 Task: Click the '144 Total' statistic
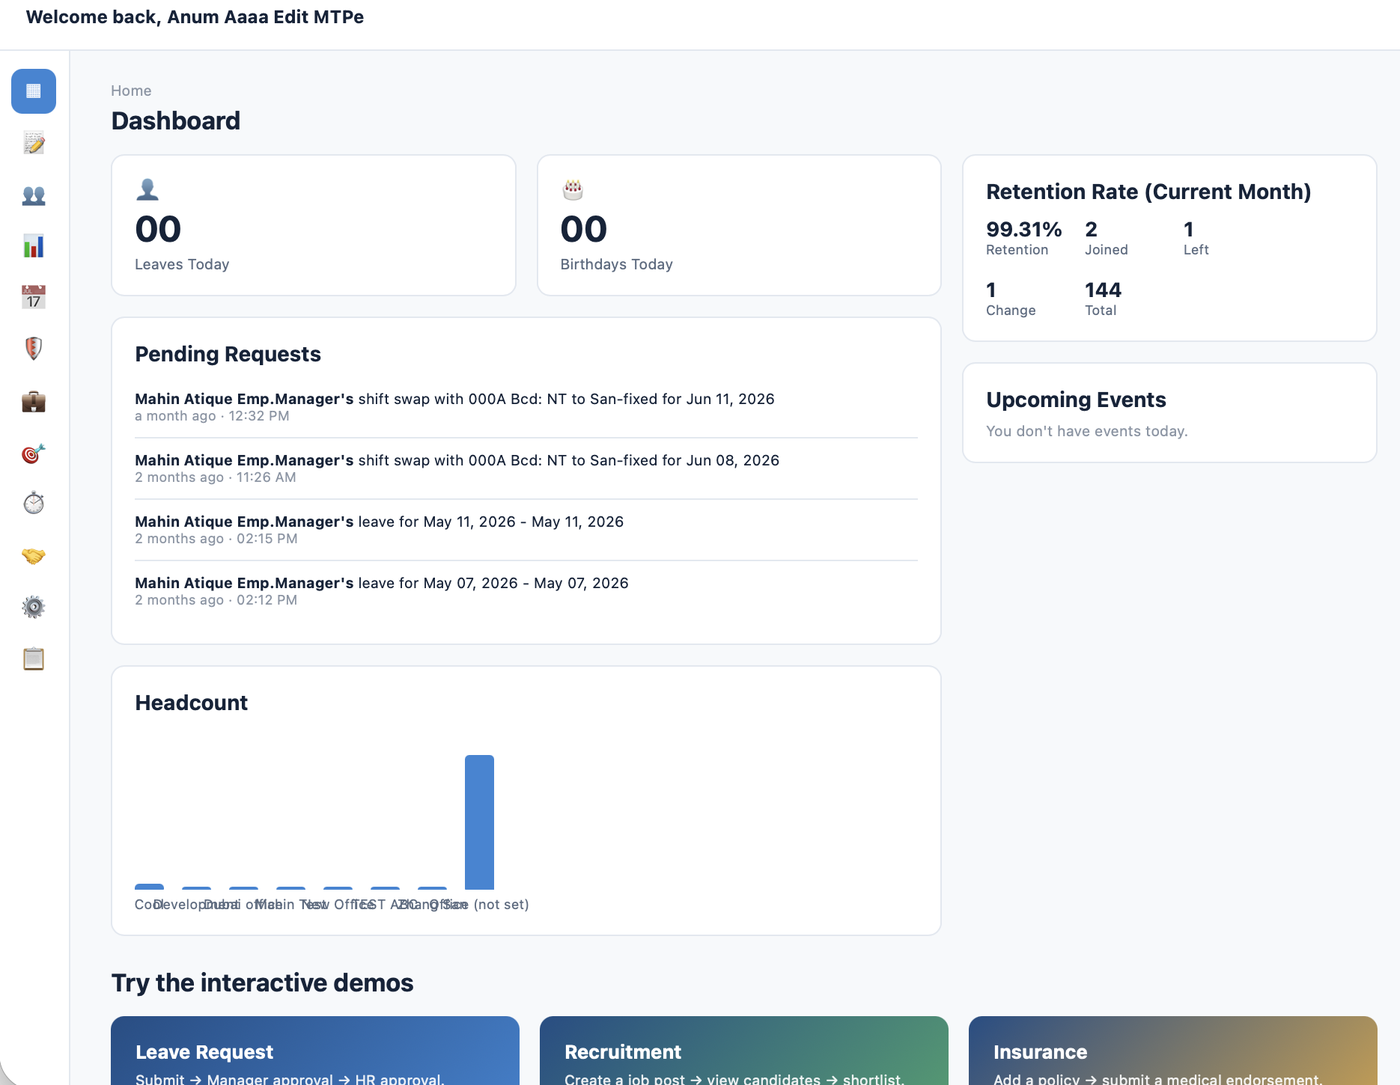coord(1103,299)
